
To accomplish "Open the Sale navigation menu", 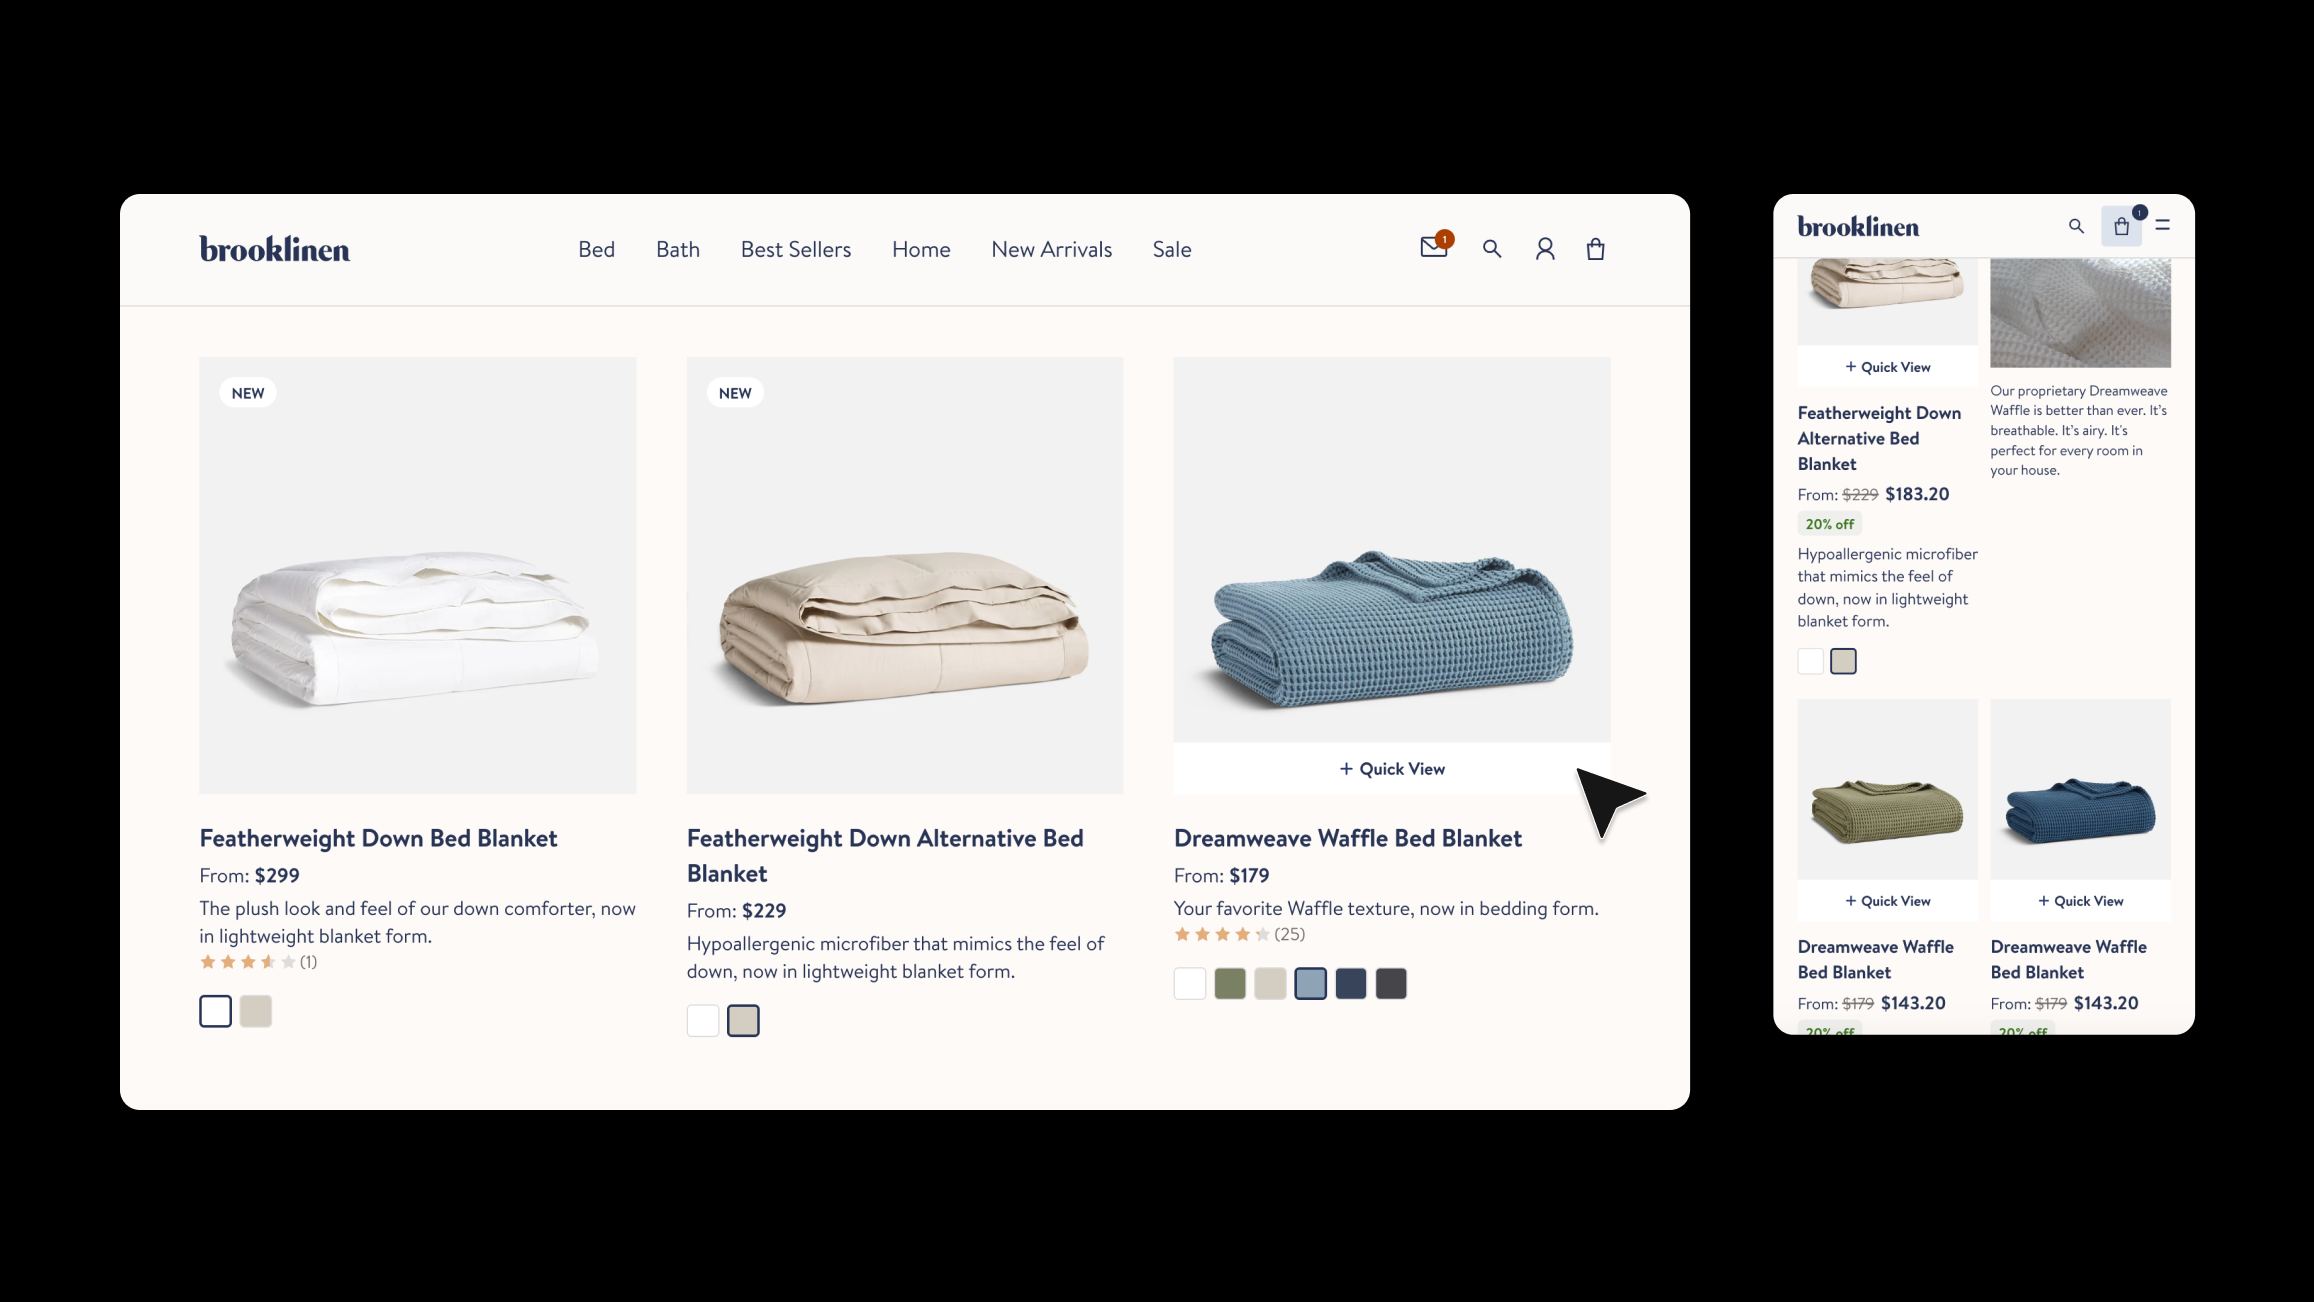I will point(1171,249).
